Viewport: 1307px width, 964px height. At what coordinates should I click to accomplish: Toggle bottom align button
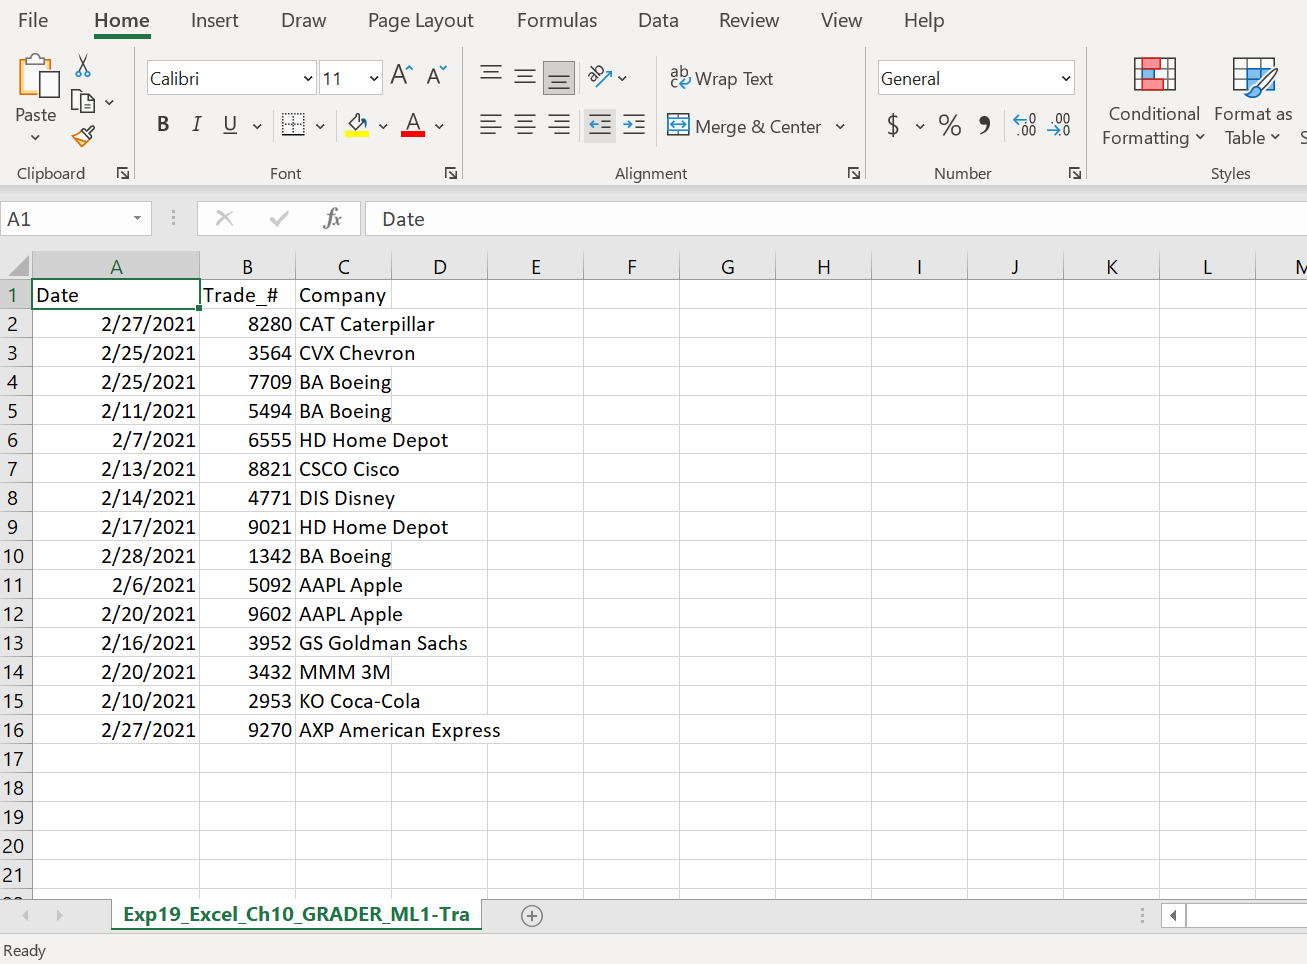click(x=559, y=77)
